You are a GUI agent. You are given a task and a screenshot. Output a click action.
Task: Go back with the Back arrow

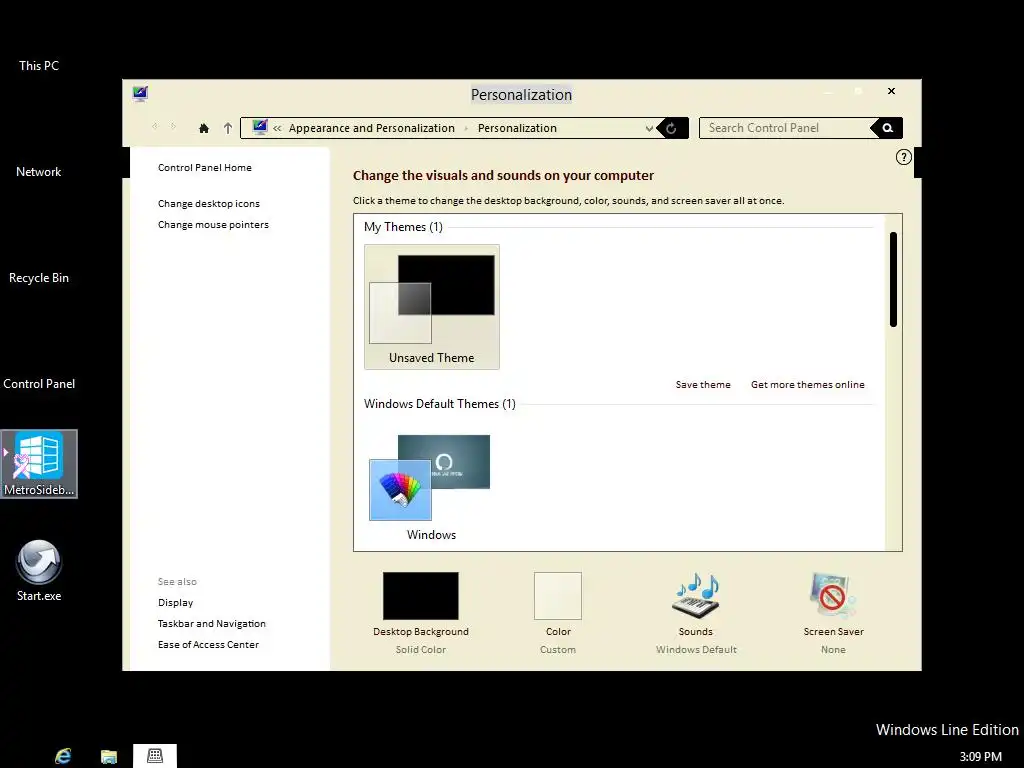pyautogui.click(x=155, y=127)
